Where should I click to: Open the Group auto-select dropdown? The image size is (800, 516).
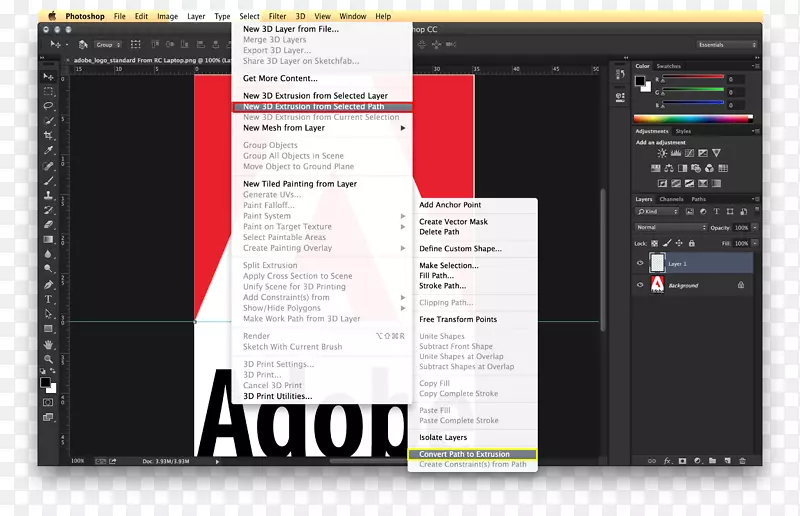pyautogui.click(x=108, y=45)
